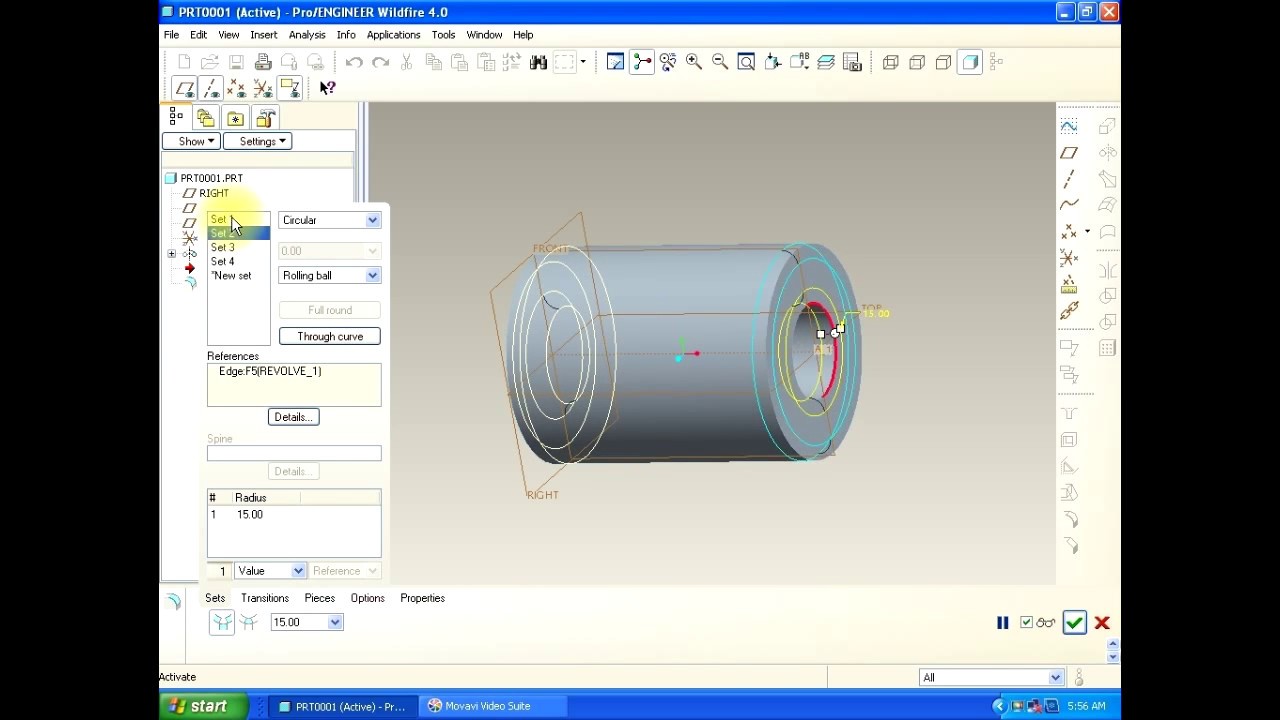The height and width of the screenshot is (720, 1280).
Task: Click the Repaint screen icon
Action: pyautogui.click(x=616, y=62)
